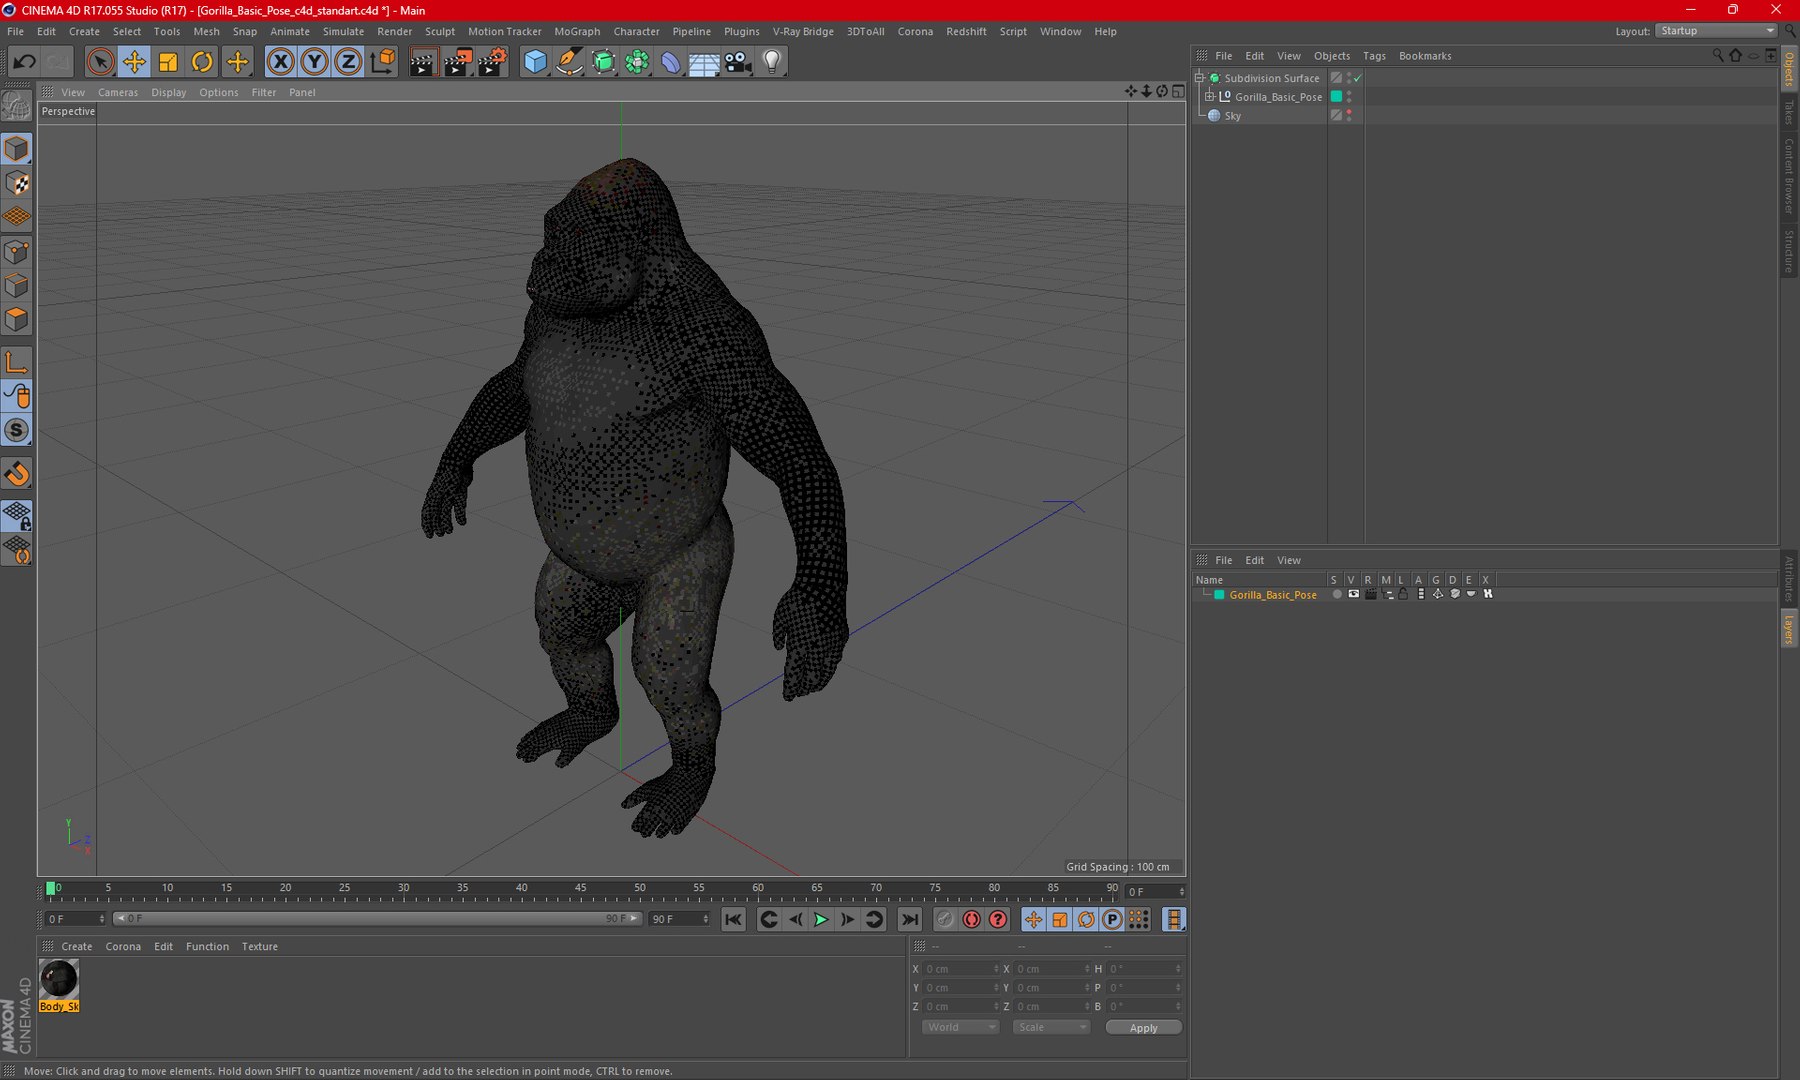The image size is (1800, 1080).
Task: Toggle viewport maximize icon
Action: point(1178,92)
